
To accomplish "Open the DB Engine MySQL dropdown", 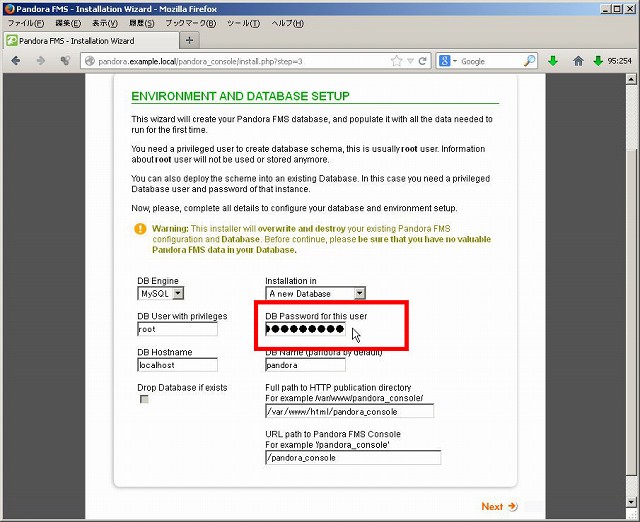I will click(x=161, y=293).
